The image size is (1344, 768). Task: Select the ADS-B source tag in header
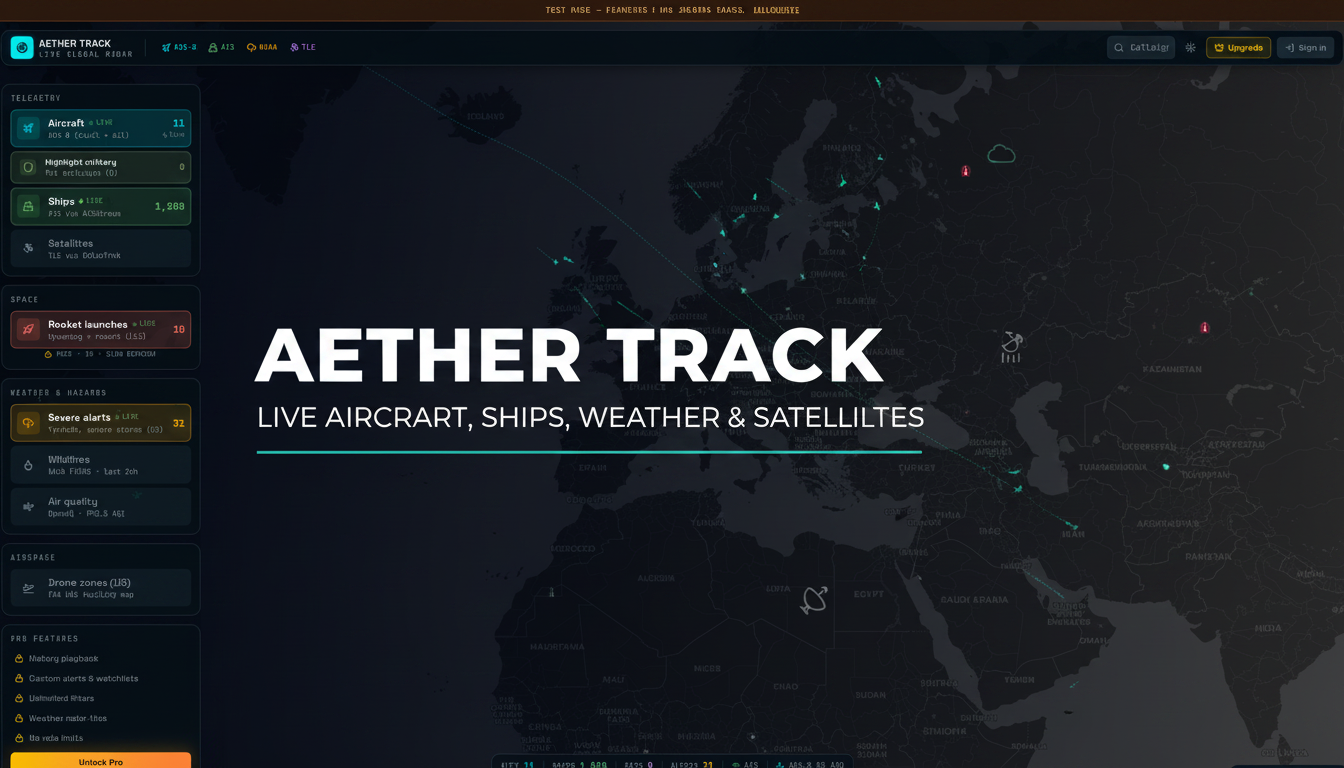pos(179,48)
